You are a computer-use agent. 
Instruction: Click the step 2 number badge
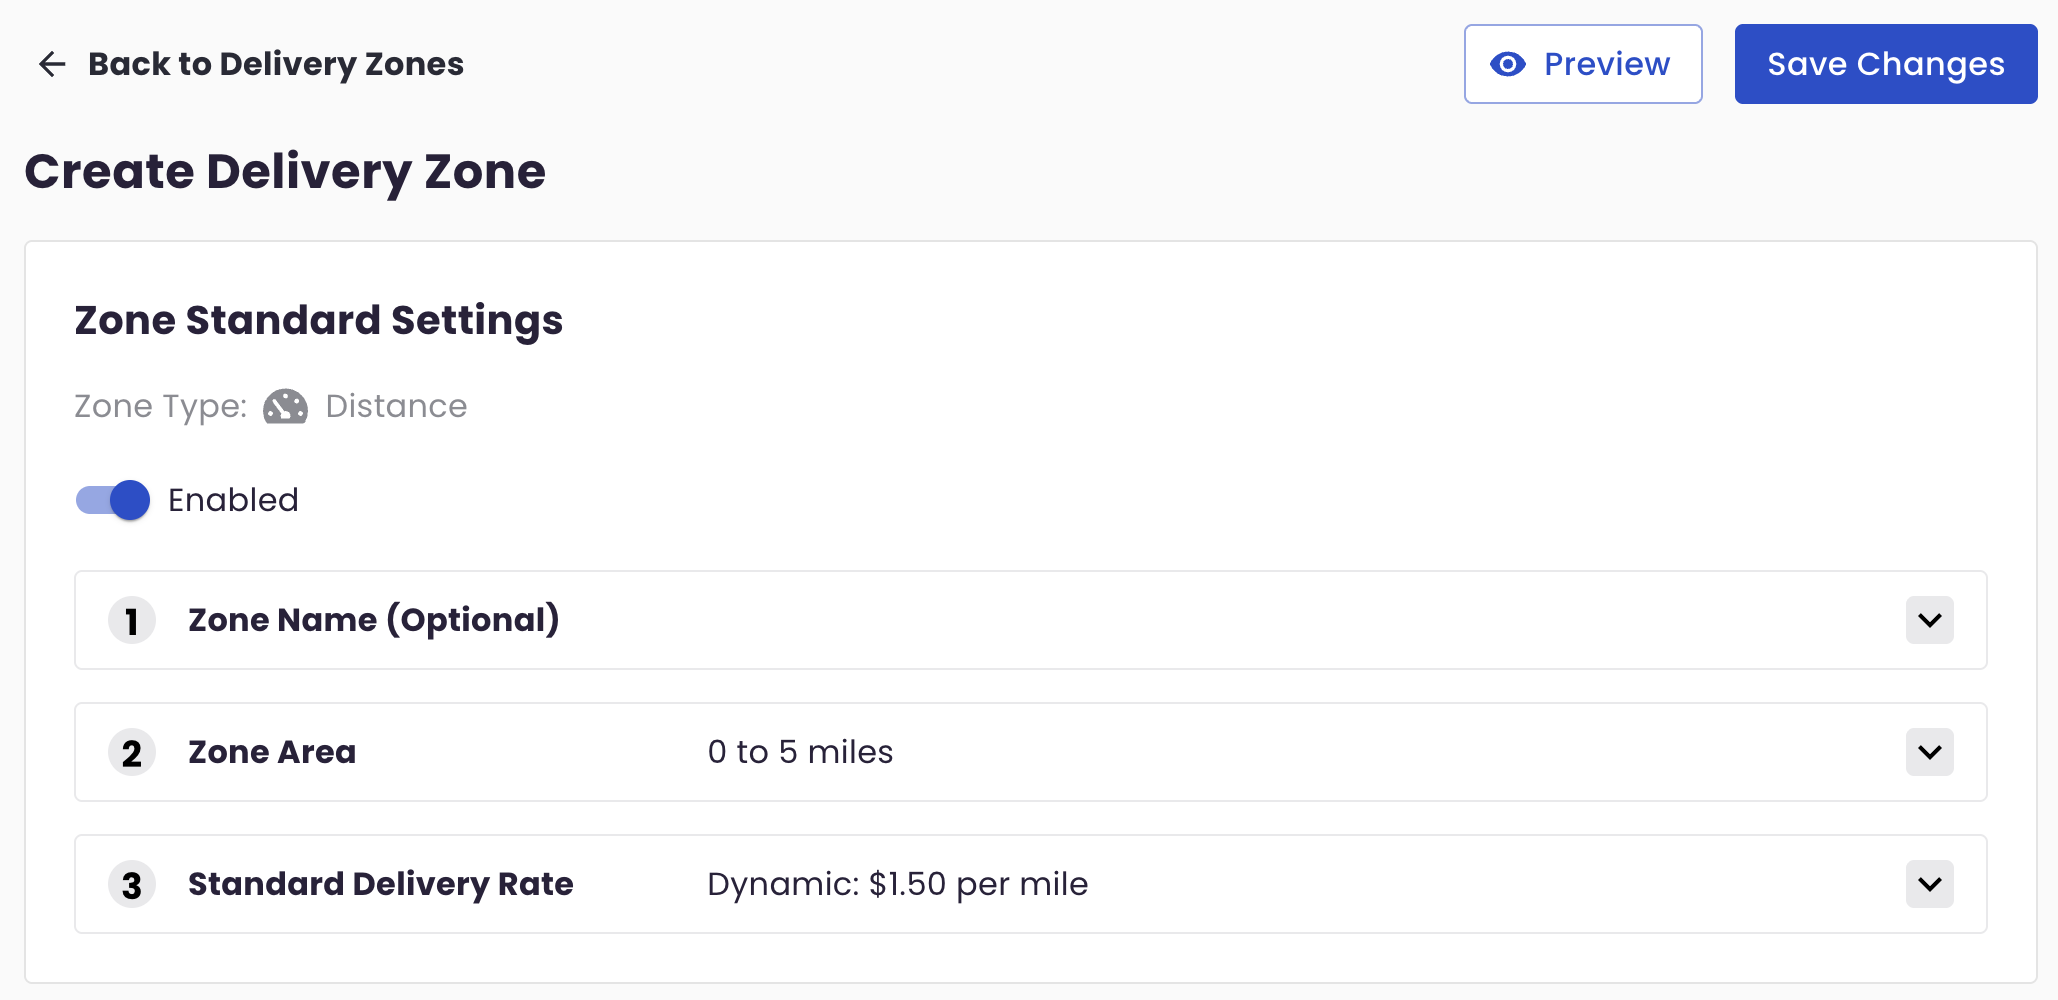point(132,752)
